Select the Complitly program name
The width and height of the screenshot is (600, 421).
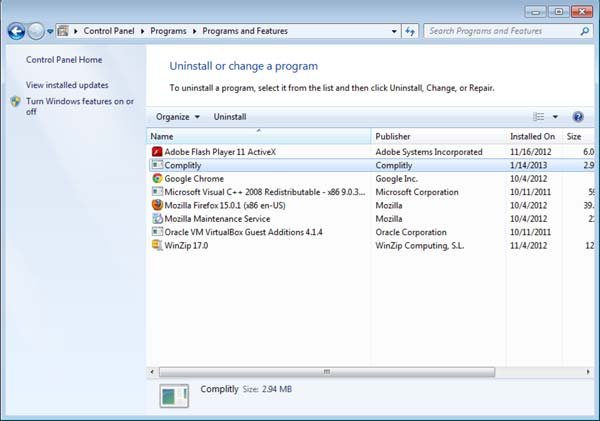pos(183,165)
